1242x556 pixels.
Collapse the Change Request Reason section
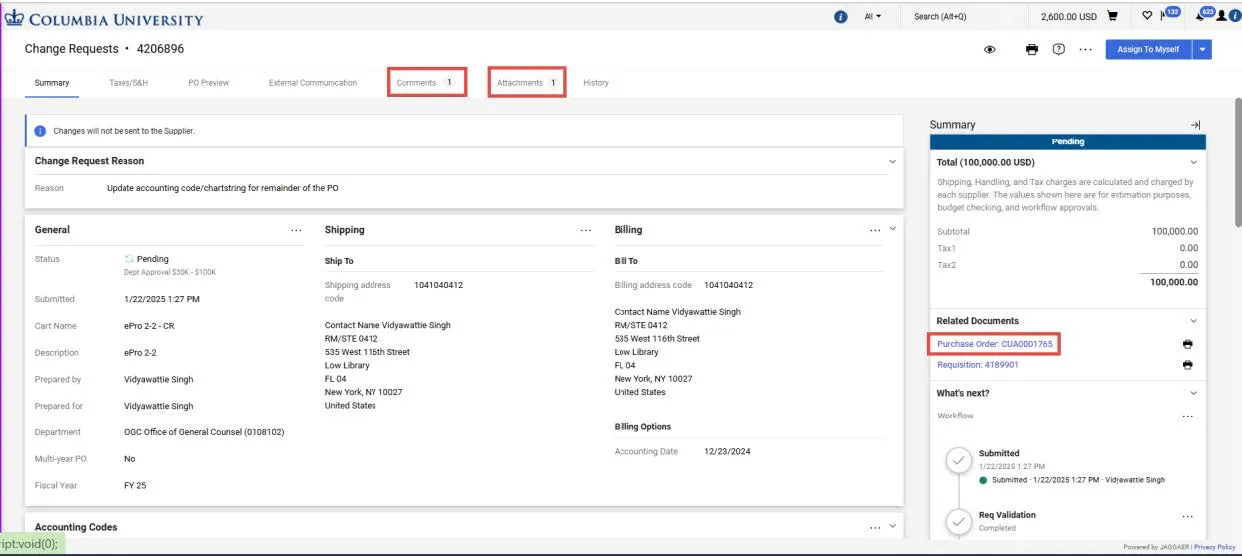(x=892, y=161)
